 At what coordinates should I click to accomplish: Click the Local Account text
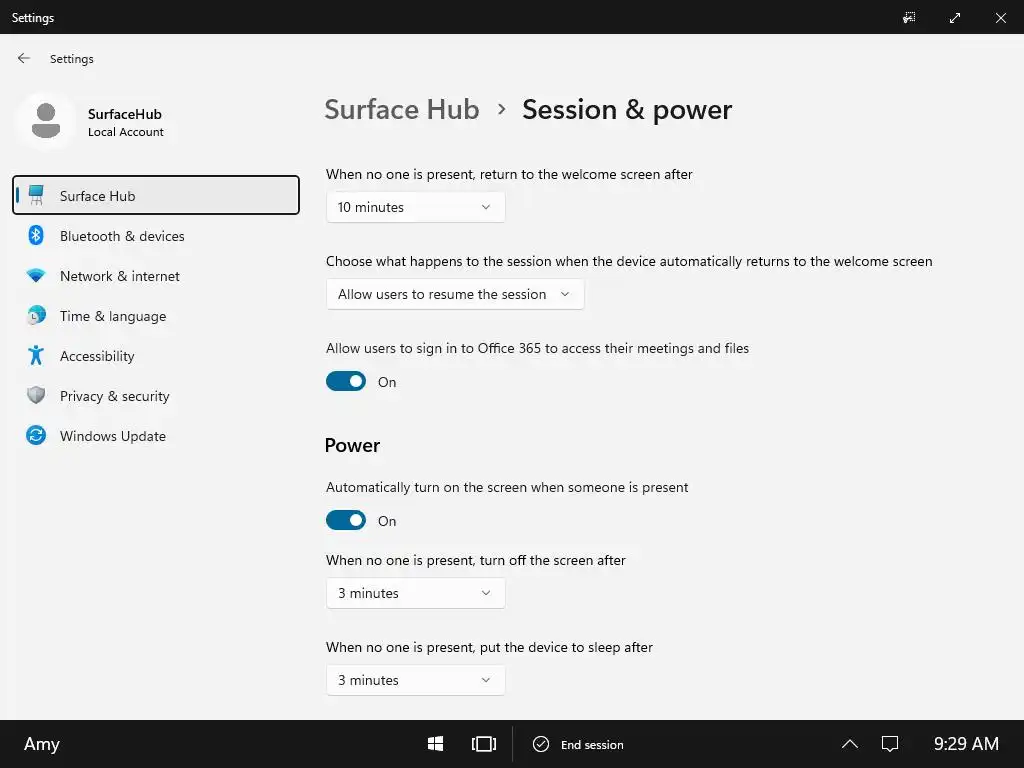coord(125,132)
